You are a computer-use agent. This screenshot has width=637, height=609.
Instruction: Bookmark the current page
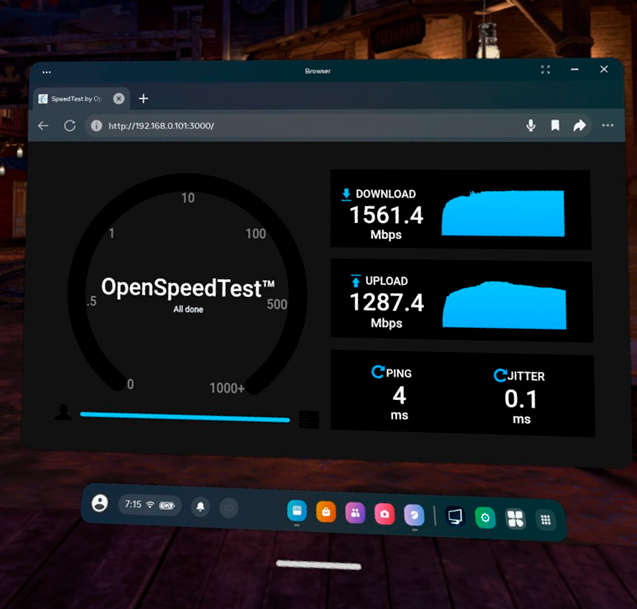pyautogui.click(x=555, y=126)
